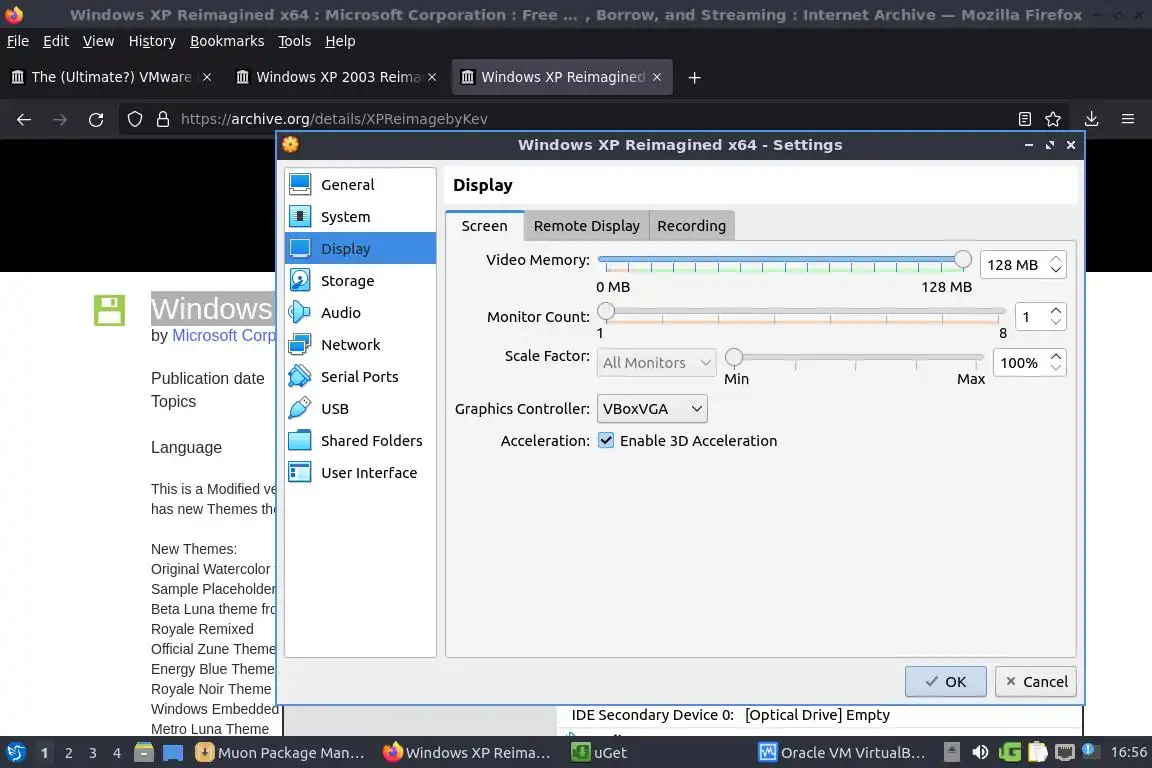Click the Firefox URL address bar
The width and height of the screenshot is (1152, 768).
588,119
